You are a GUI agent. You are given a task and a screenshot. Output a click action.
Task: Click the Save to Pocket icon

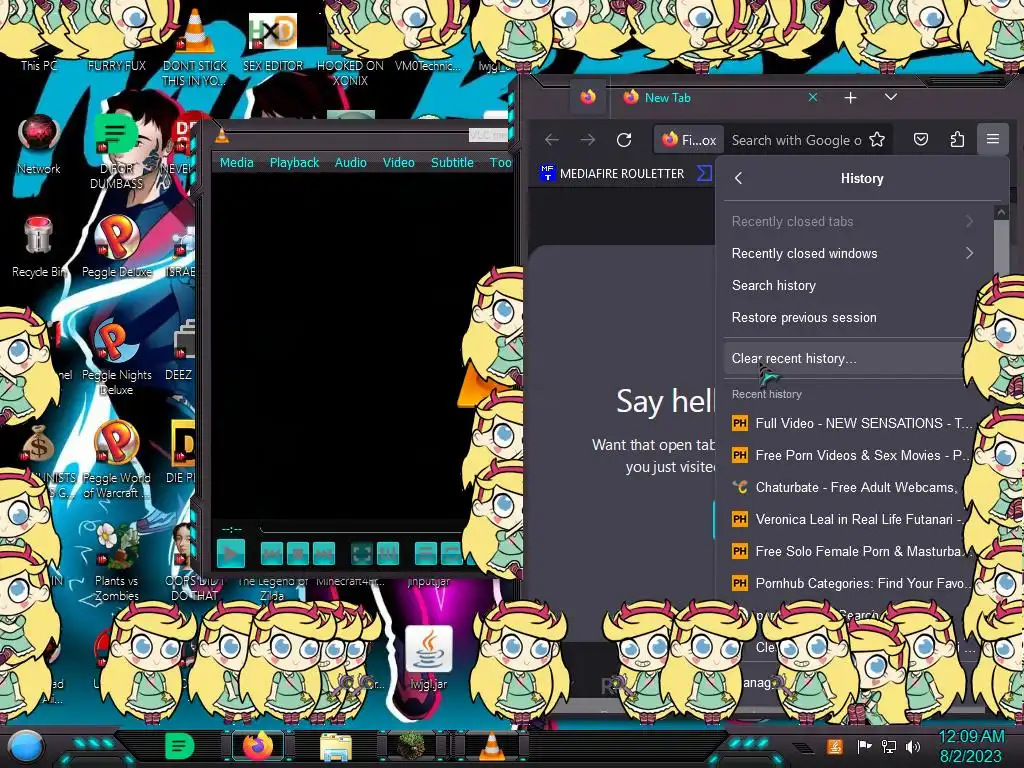tap(921, 140)
